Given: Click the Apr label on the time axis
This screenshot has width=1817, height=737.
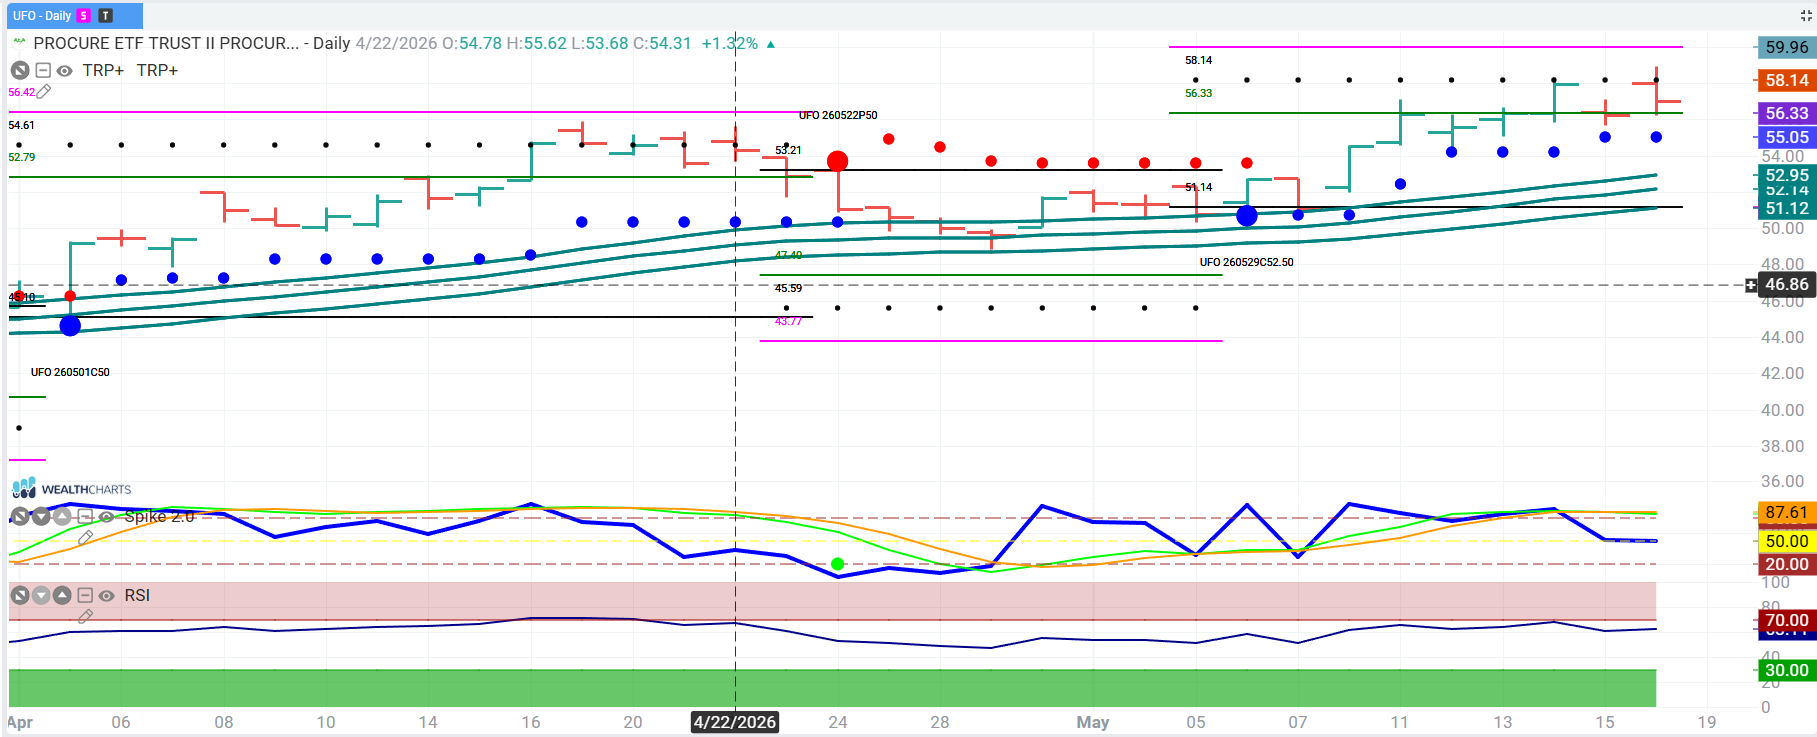Looking at the screenshot, I should coord(20,722).
